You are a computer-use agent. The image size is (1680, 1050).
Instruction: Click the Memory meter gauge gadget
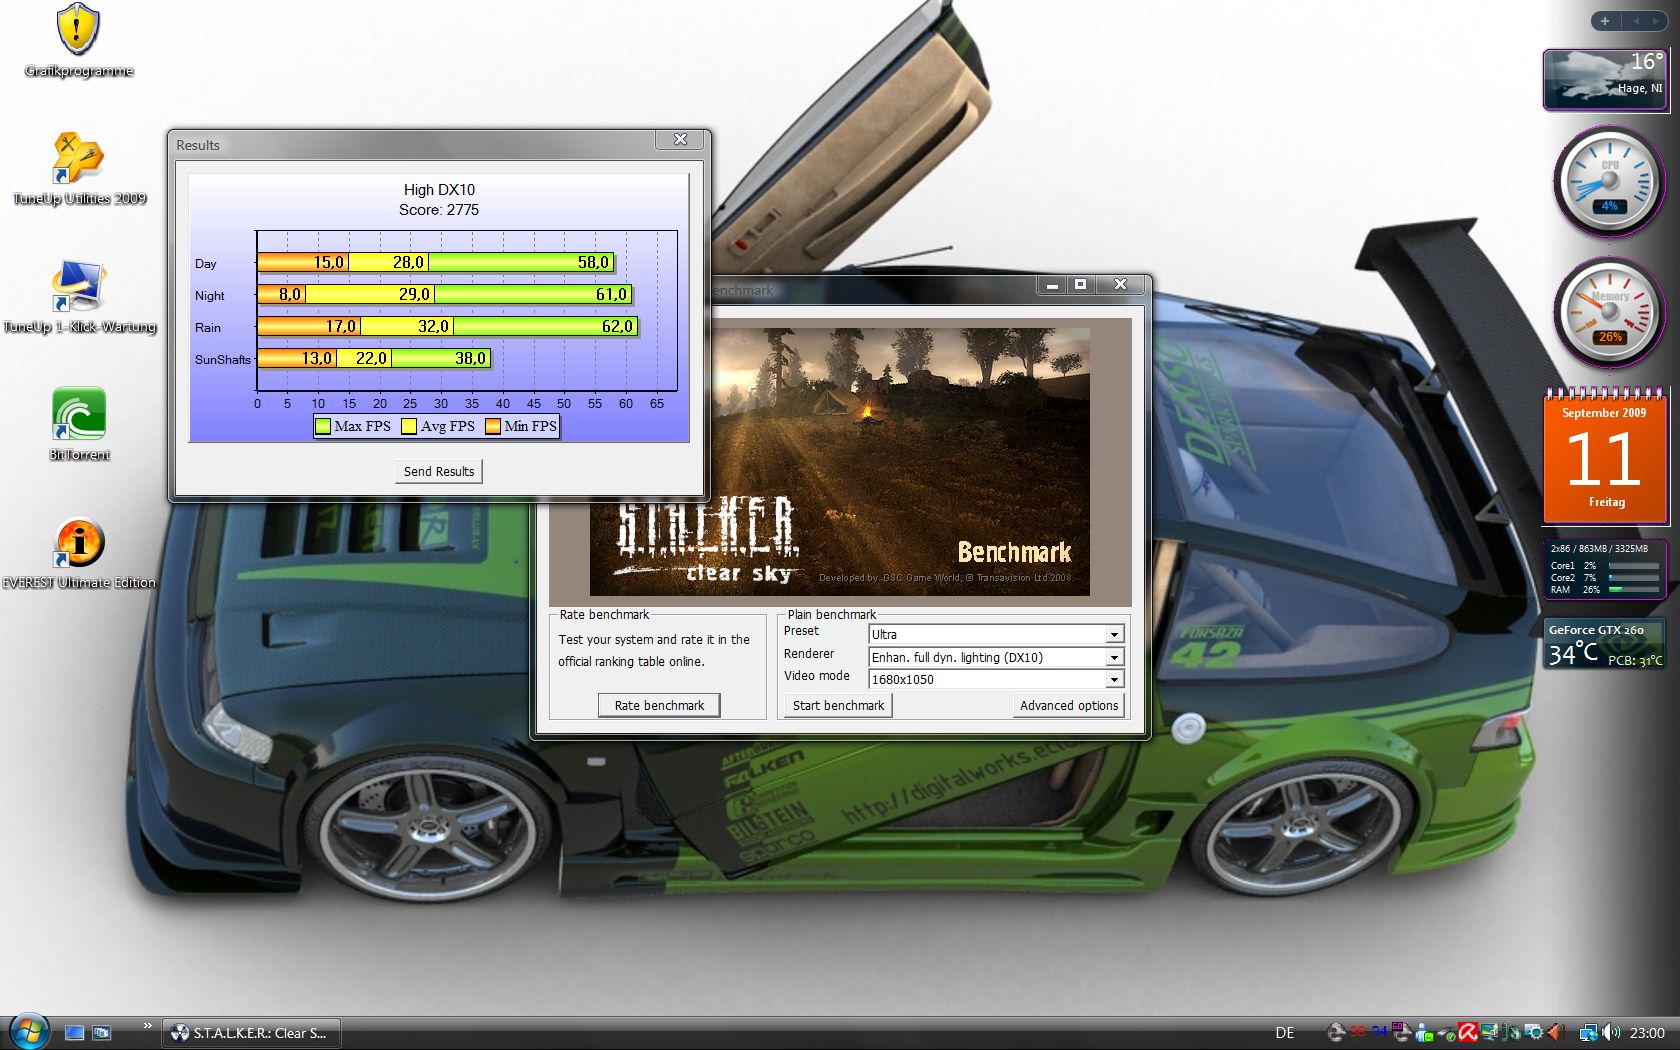click(1608, 313)
